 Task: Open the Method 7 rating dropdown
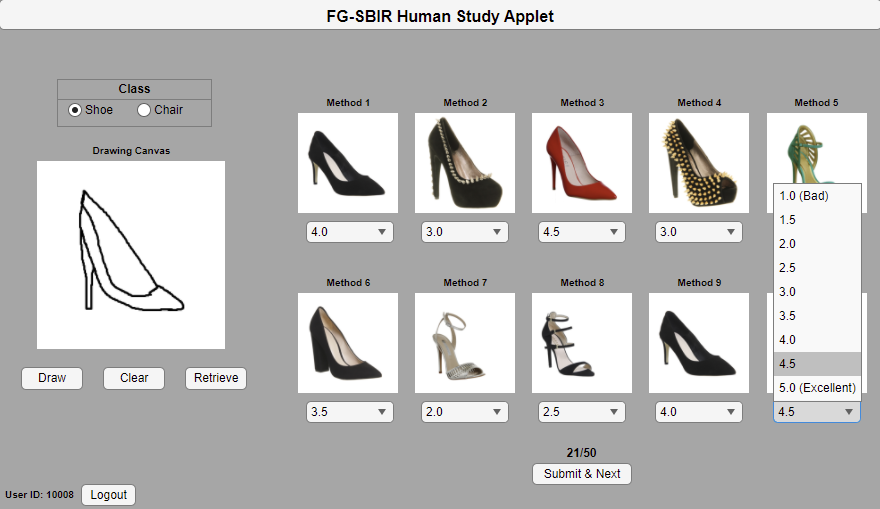click(x=465, y=412)
